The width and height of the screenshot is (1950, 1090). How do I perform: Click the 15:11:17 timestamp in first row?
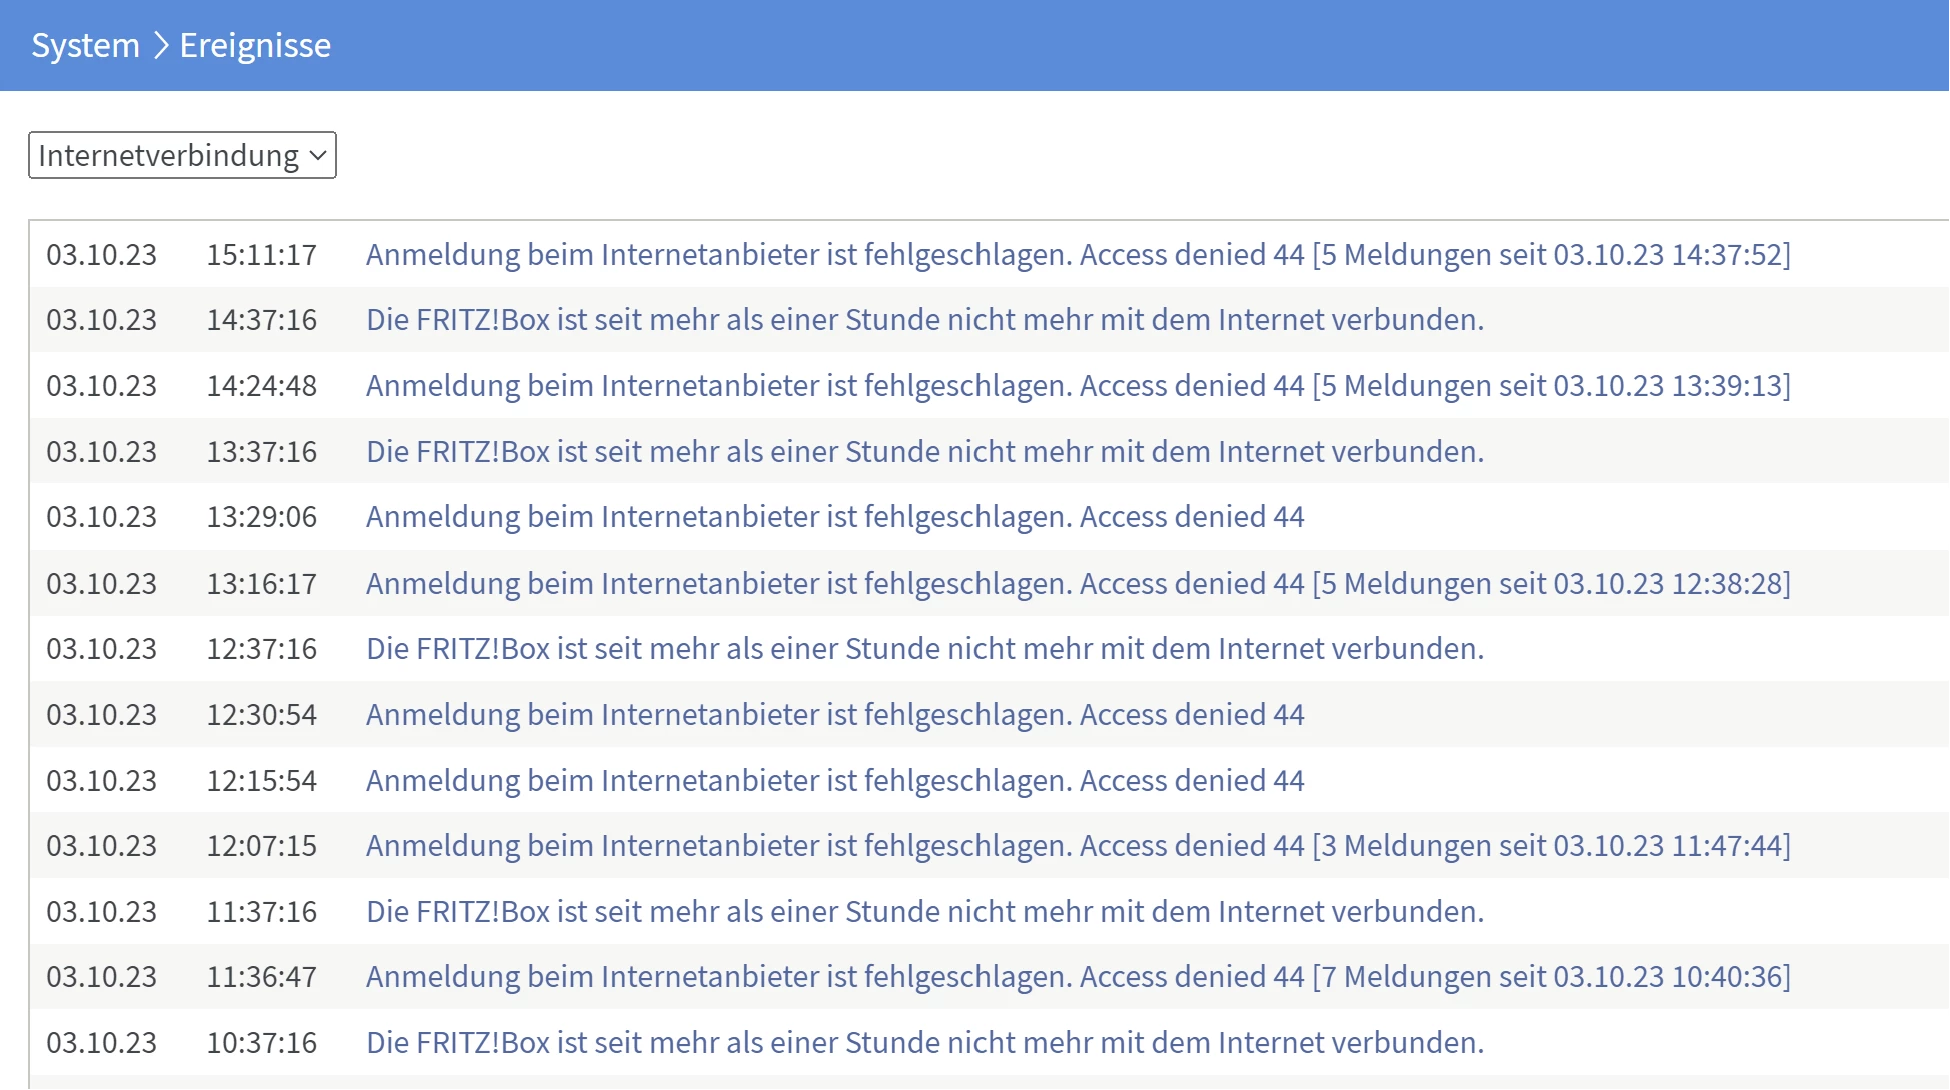pyautogui.click(x=261, y=255)
